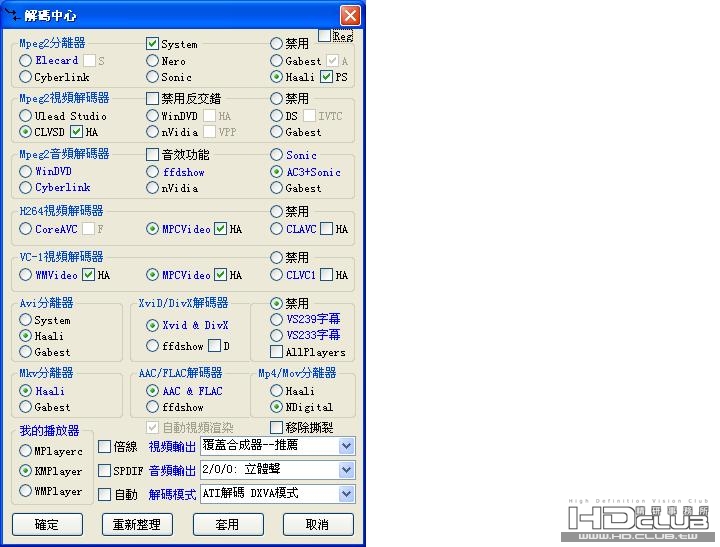This screenshot has width=720, height=547.
Task: Select WinDVD radio in Mpeg2視頻解碼器
Action: [152, 115]
